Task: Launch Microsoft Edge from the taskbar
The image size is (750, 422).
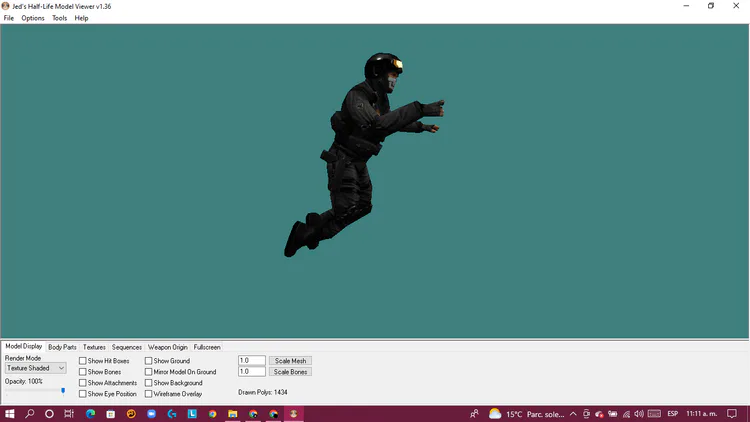Action: 90,414
